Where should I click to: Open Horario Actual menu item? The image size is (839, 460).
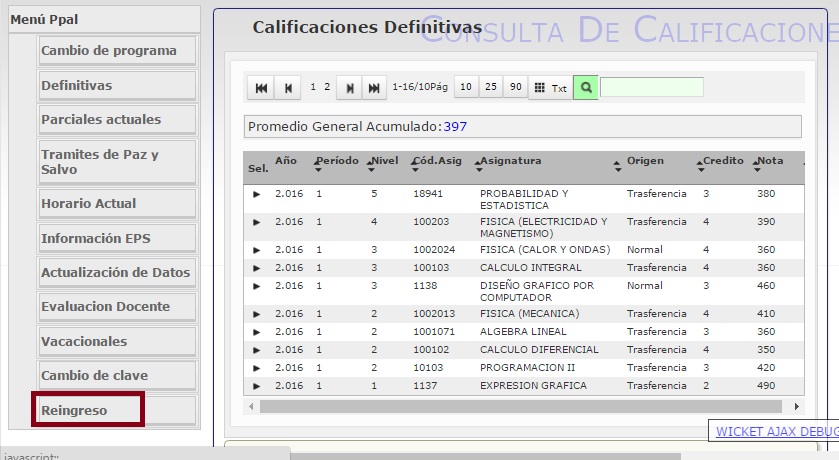pos(117,203)
